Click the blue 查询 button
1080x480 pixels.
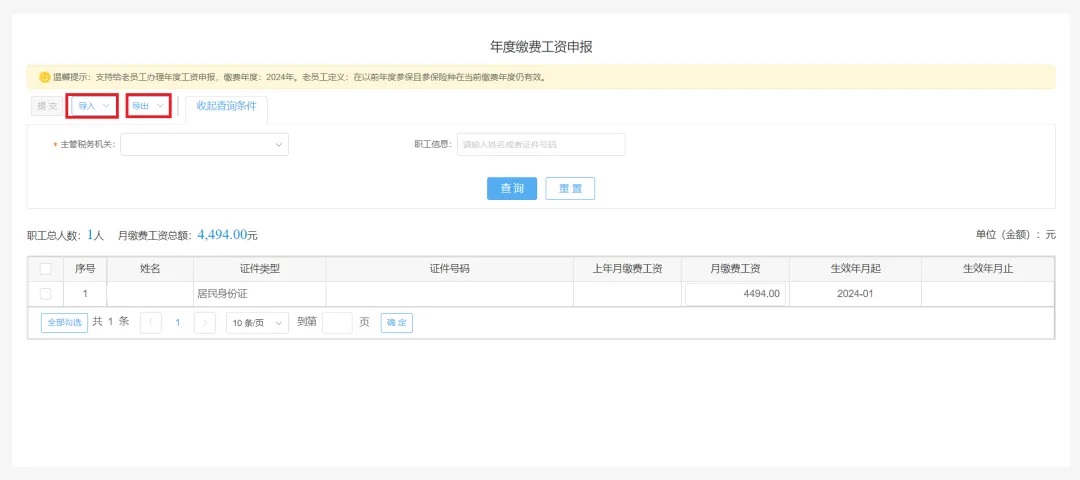[x=512, y=189]
